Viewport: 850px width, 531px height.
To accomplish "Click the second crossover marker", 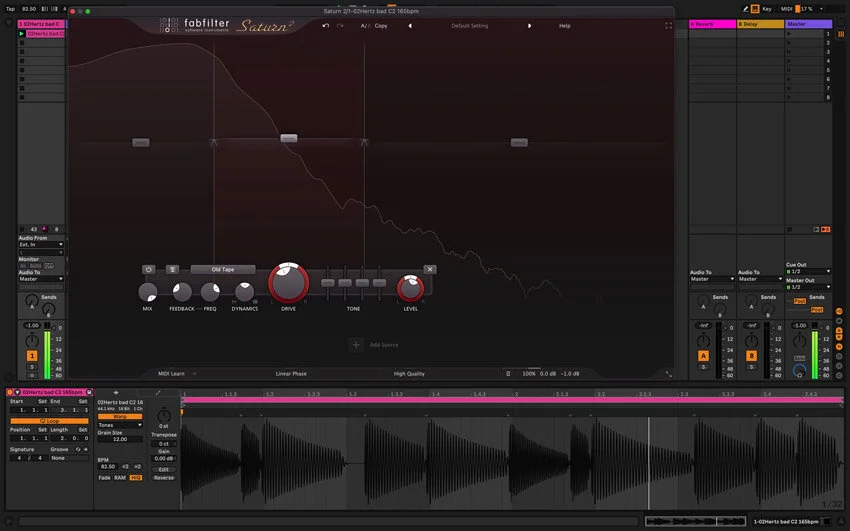I will (x=364, y=143).
